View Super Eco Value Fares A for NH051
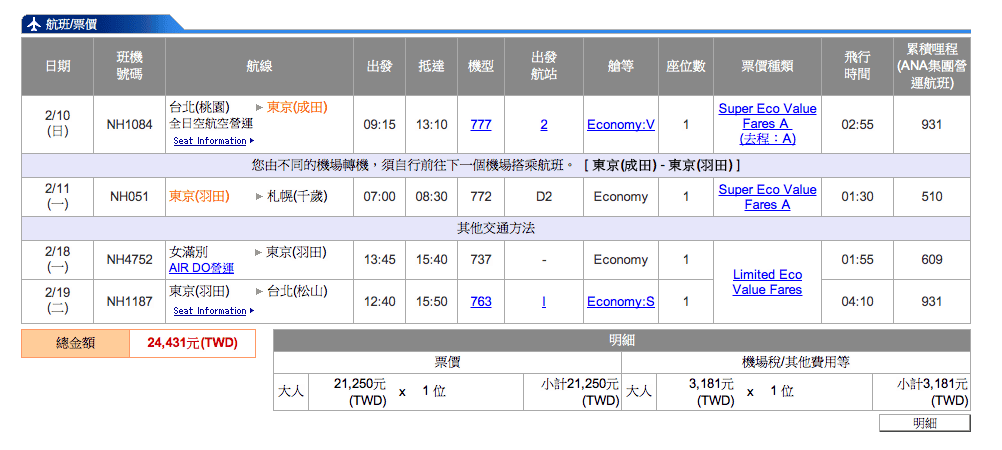1002x450 pixels. [x=767, y=197]
